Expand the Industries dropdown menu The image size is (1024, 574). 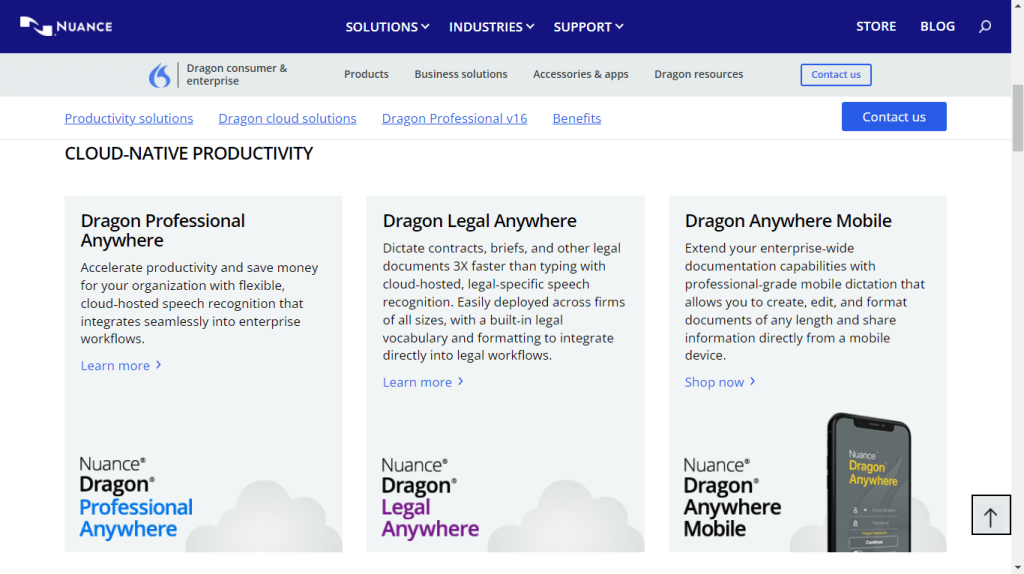491,27
